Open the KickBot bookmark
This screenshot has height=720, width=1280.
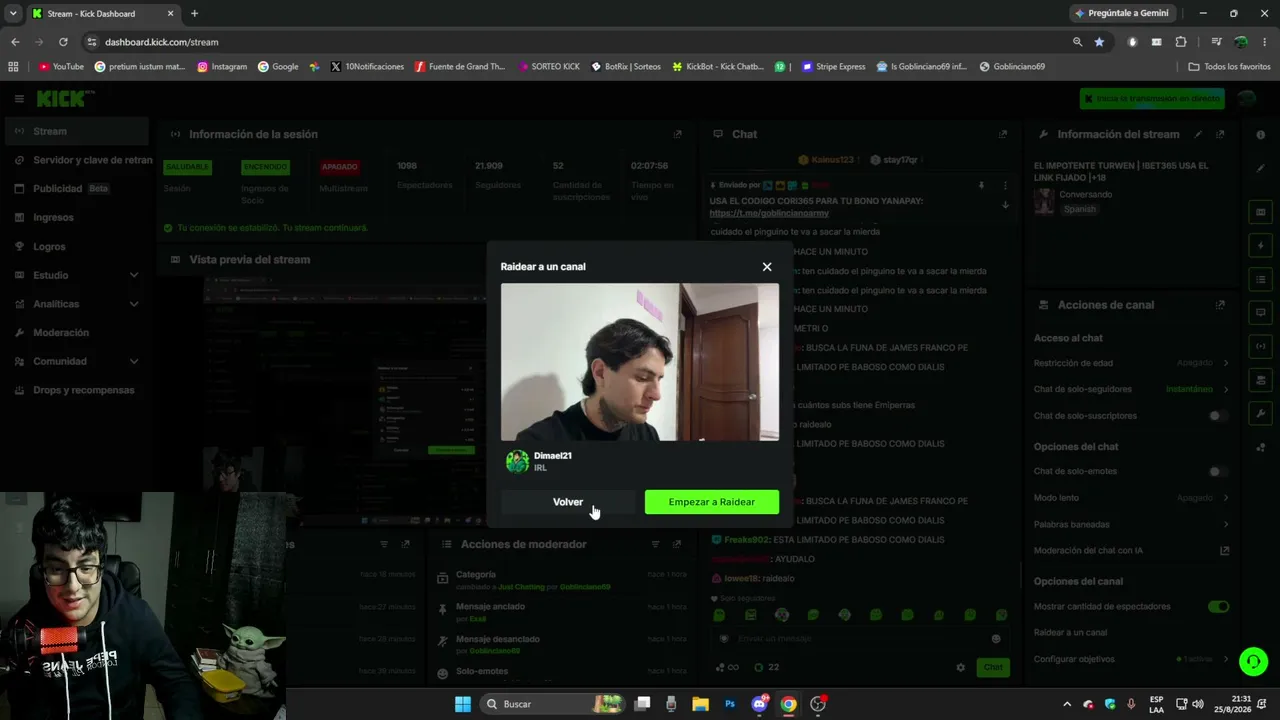click(x=718, y=67)
